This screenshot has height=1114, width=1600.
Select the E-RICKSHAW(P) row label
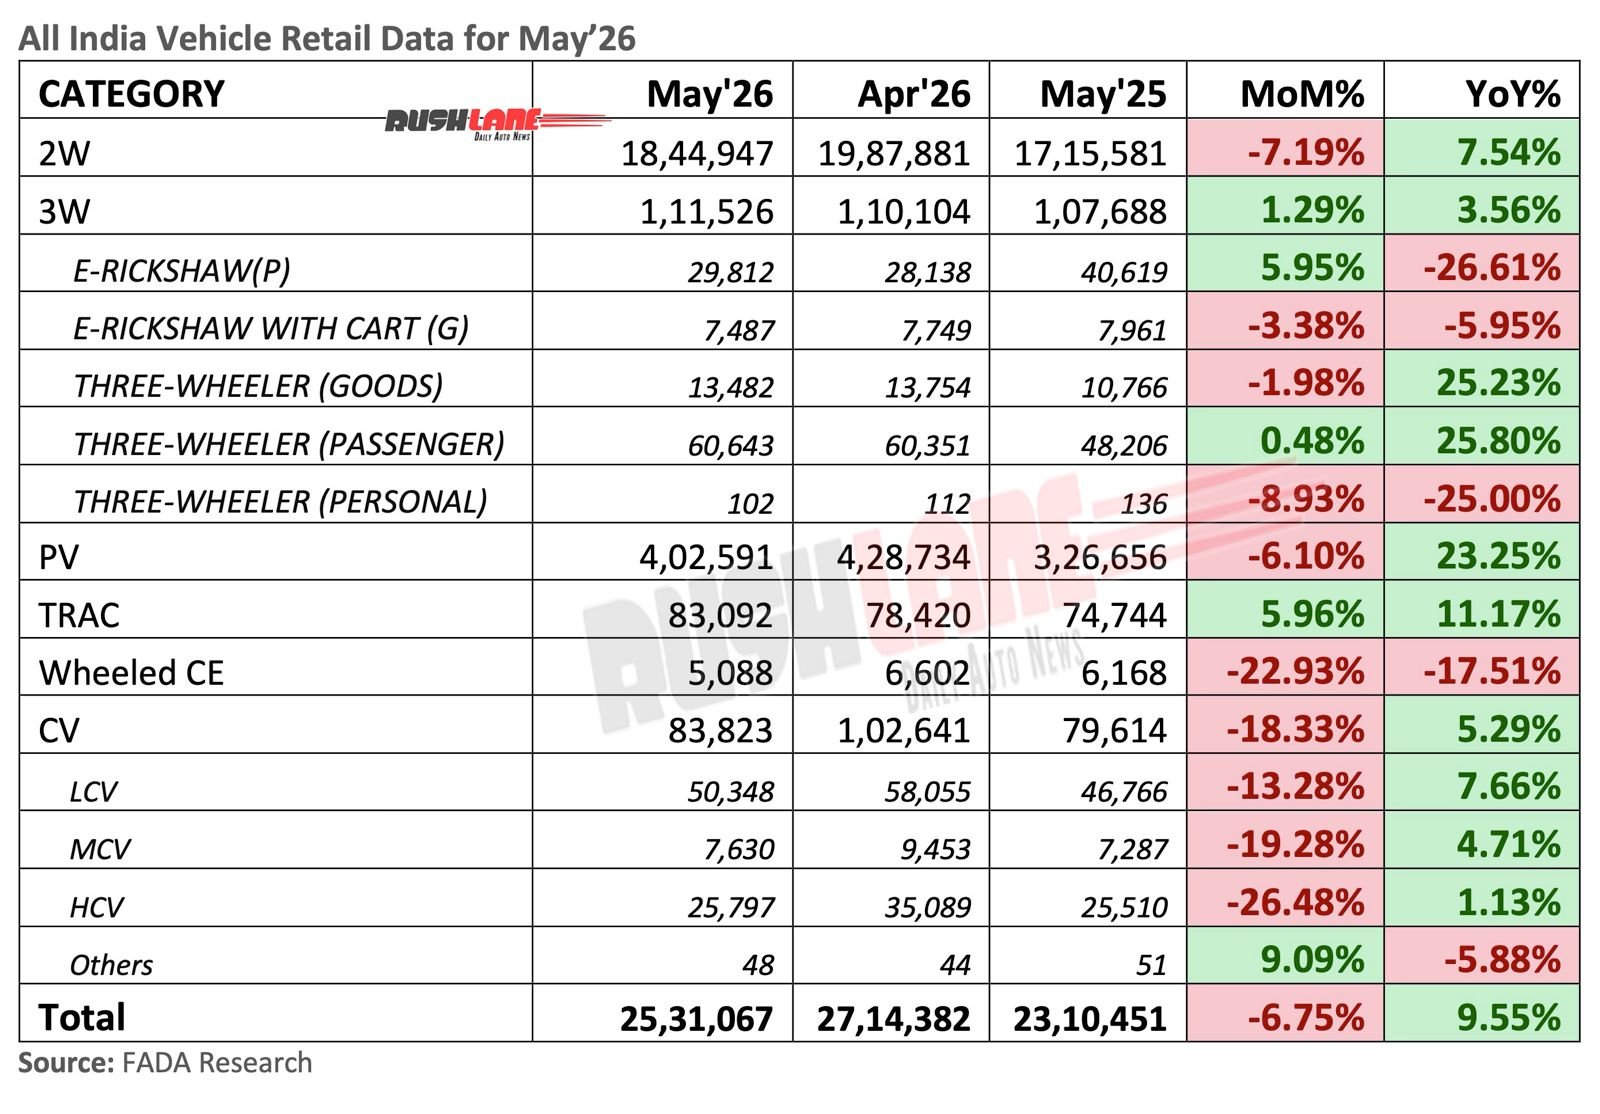(181, 270)
